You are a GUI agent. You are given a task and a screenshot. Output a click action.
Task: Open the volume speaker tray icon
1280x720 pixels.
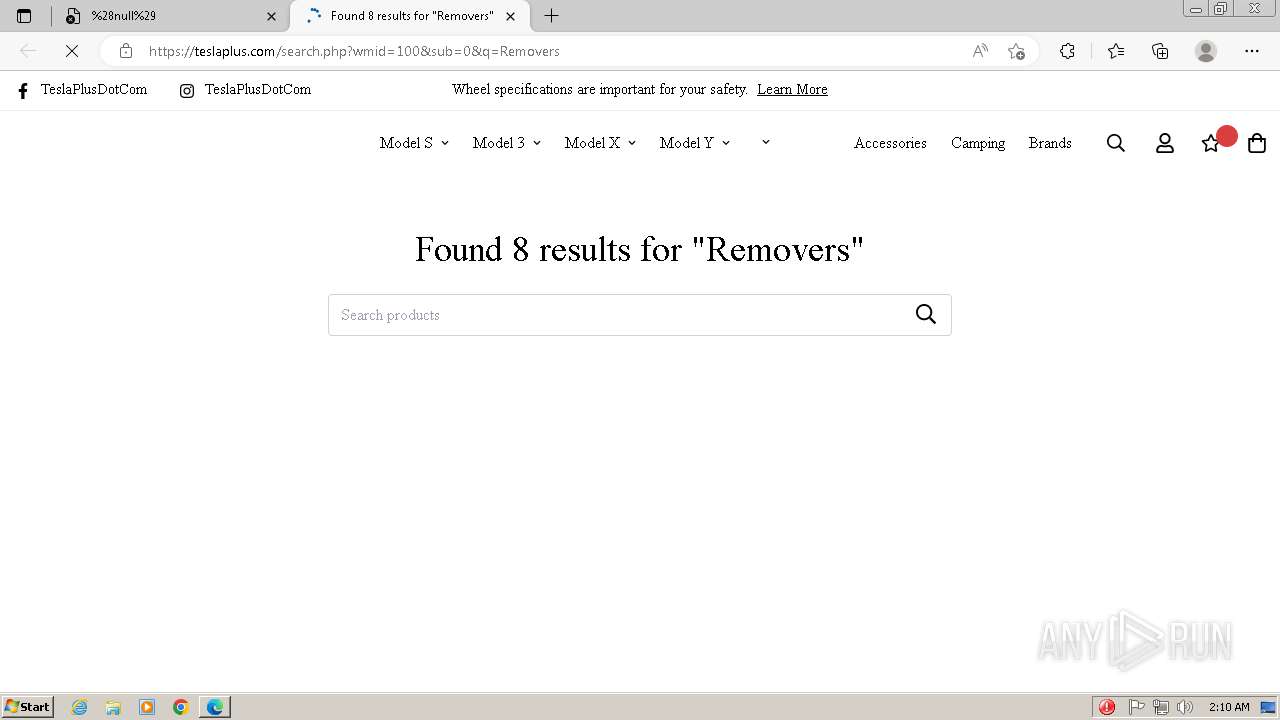point(1185,707)
